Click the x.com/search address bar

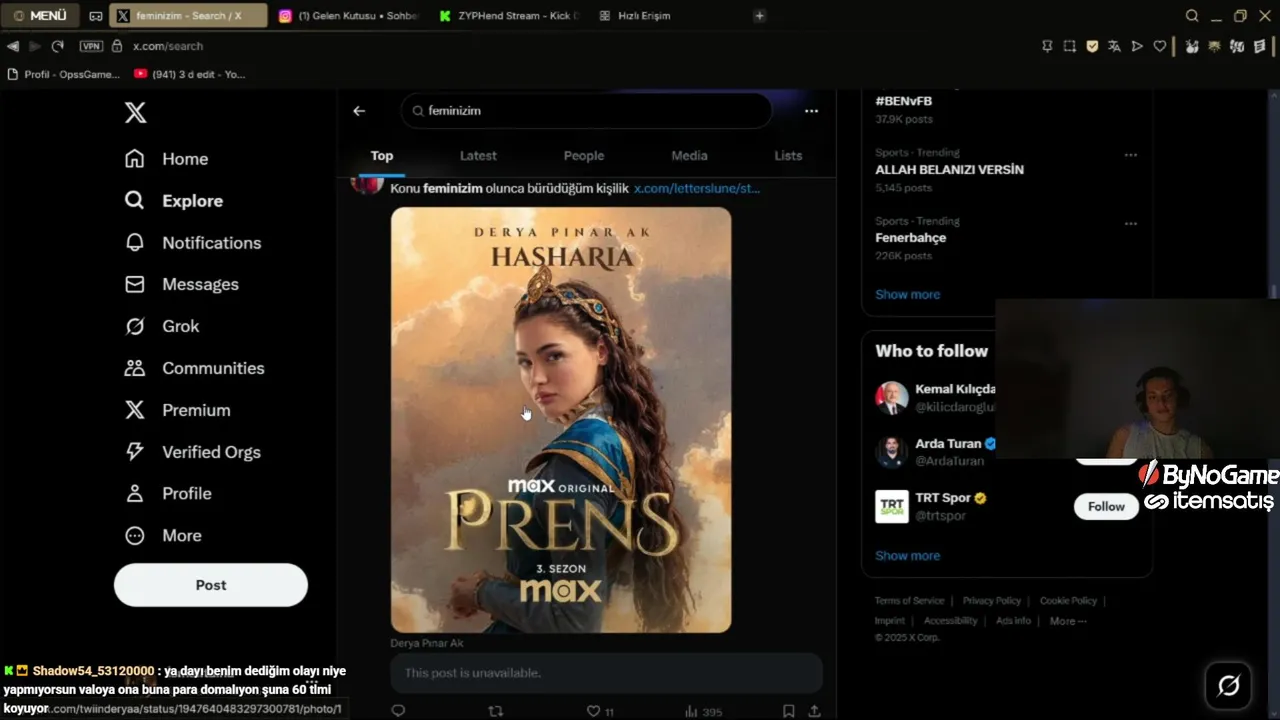coord(167,46)
